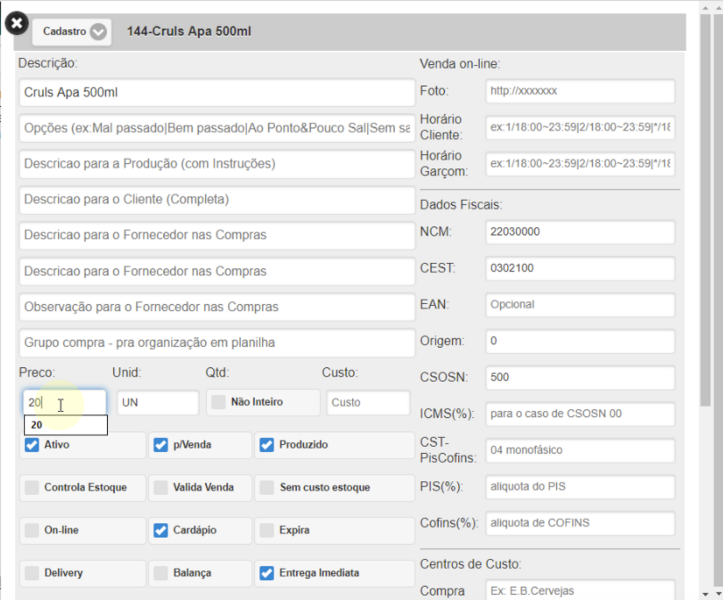Viewport: 723px width, 600px height.
Task: Open the Cadastro dropdown
Action: pos(71,32)
